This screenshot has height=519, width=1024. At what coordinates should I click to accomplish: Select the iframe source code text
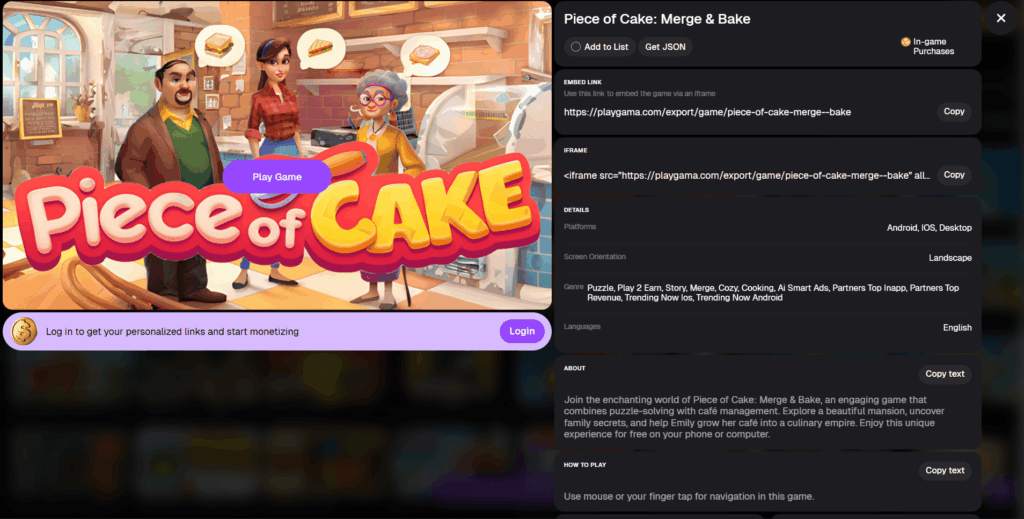pyautogui.click(x=746, y=176)
